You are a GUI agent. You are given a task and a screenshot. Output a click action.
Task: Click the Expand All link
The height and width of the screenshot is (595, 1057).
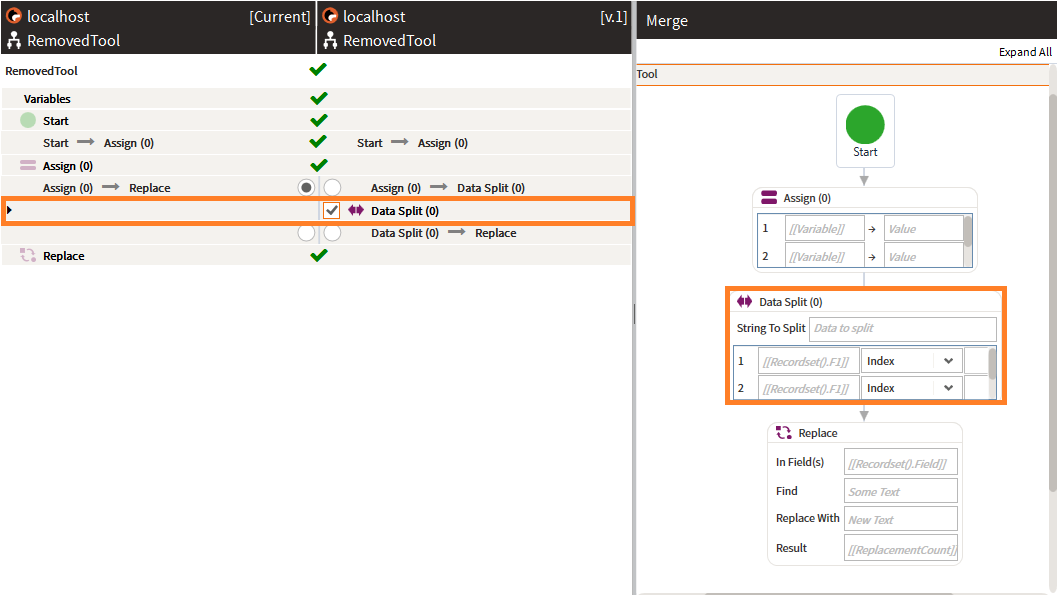coord(1025,51)
